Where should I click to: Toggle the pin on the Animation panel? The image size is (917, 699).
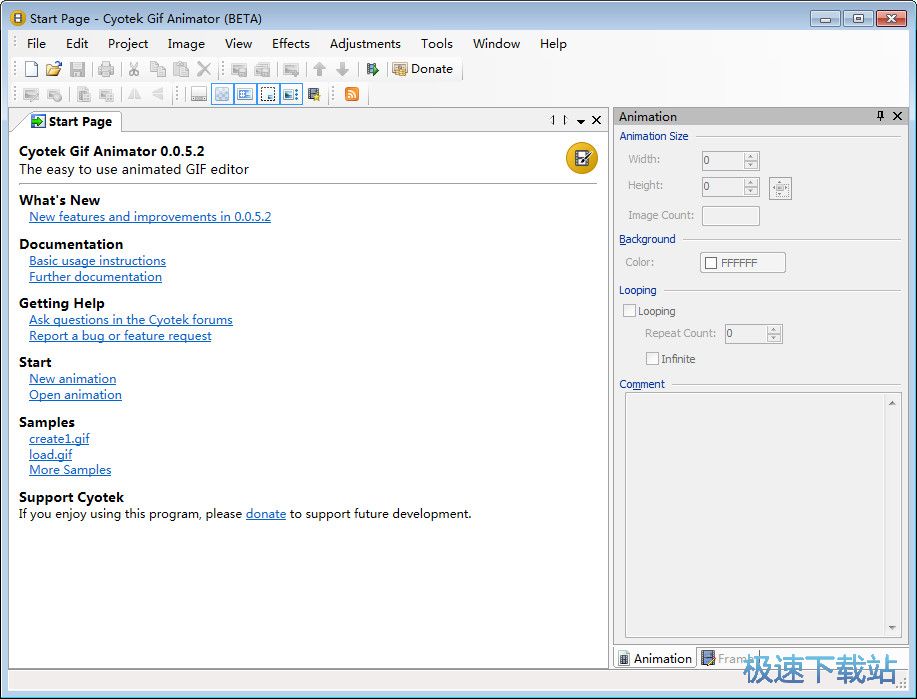[x=880, y=116]
